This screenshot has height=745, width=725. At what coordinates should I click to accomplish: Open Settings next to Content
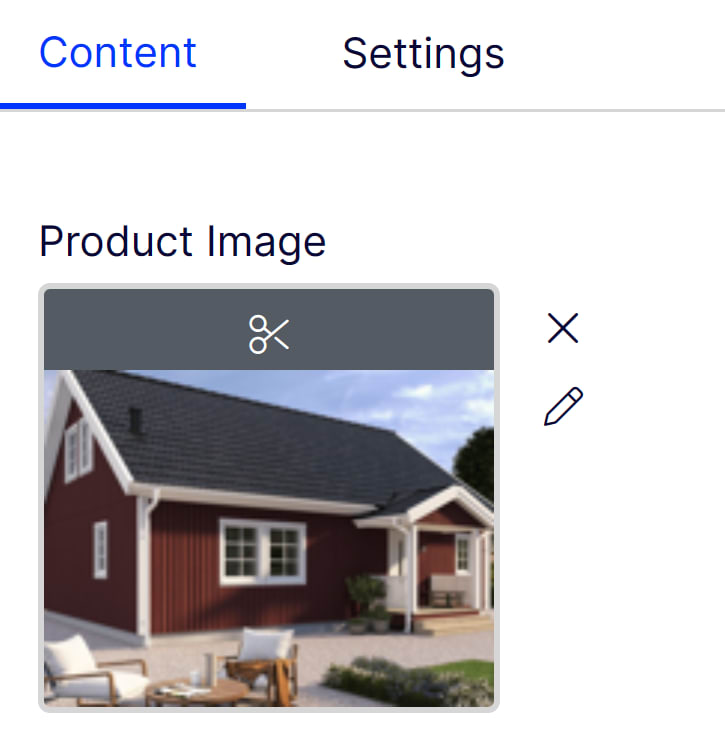tap(423, 54)
